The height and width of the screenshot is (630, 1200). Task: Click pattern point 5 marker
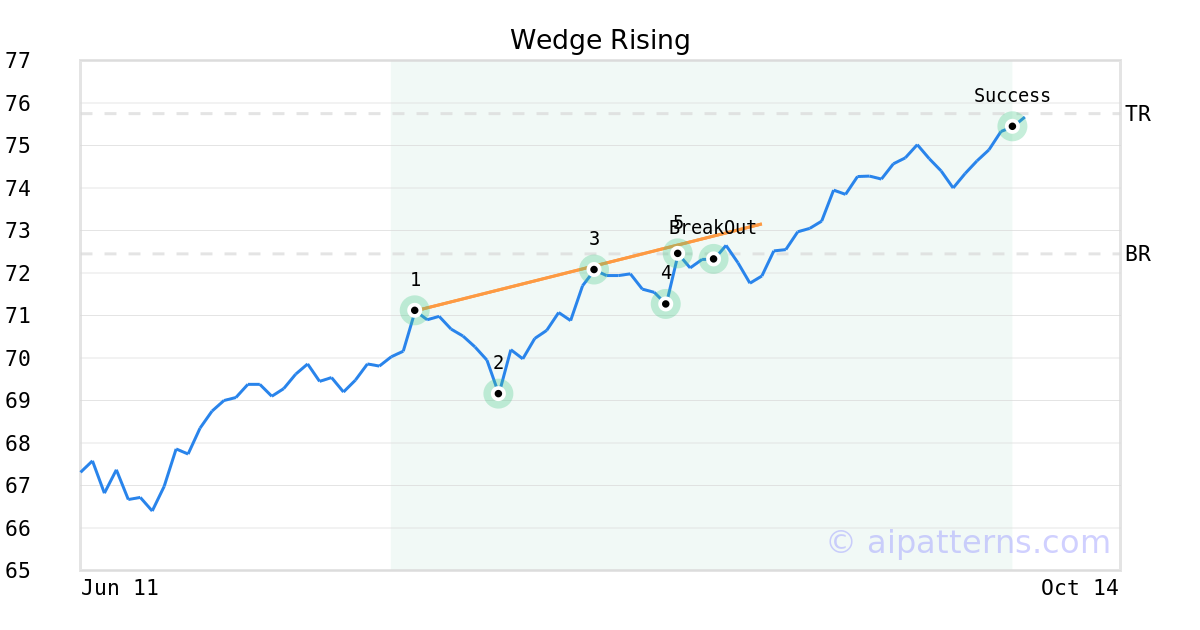coord(677,253)
